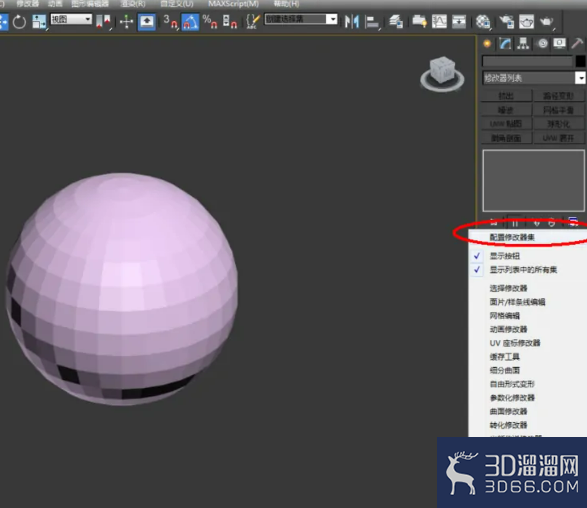Switch to Create command panel tab
587x508 pixels.
tap(487, 44)
